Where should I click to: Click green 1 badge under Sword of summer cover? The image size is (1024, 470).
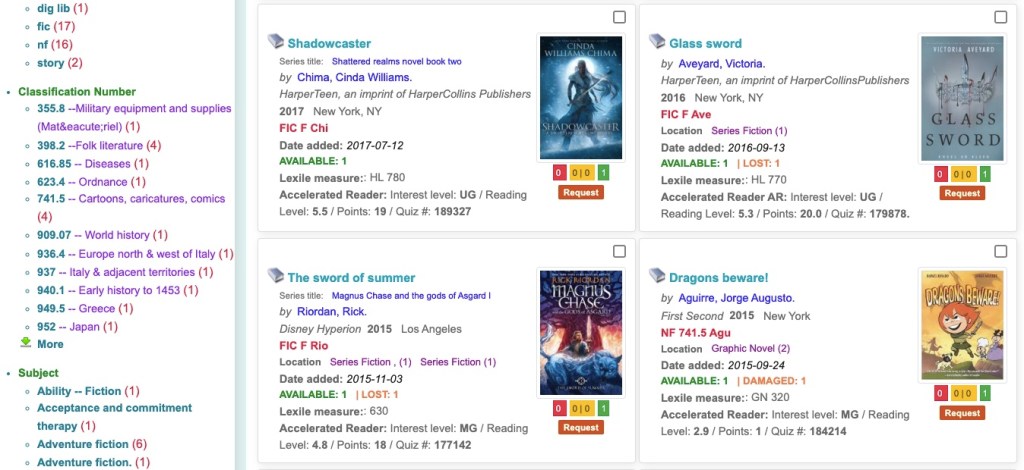603,409
